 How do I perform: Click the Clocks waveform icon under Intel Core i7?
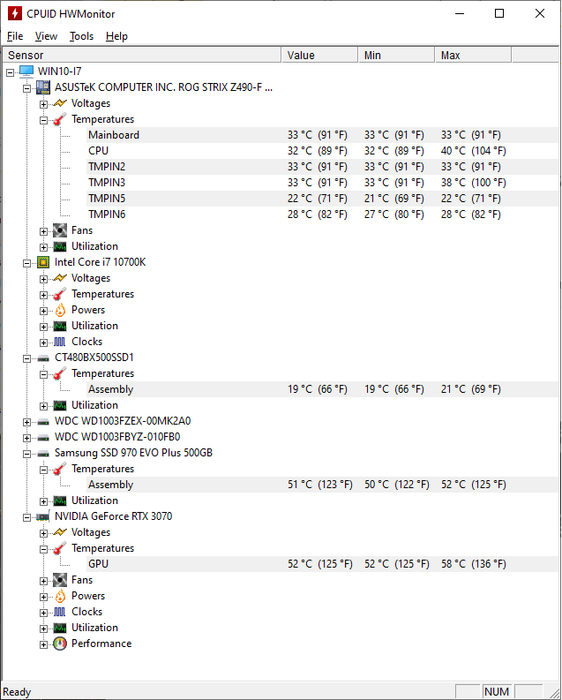tap(60, 342)
